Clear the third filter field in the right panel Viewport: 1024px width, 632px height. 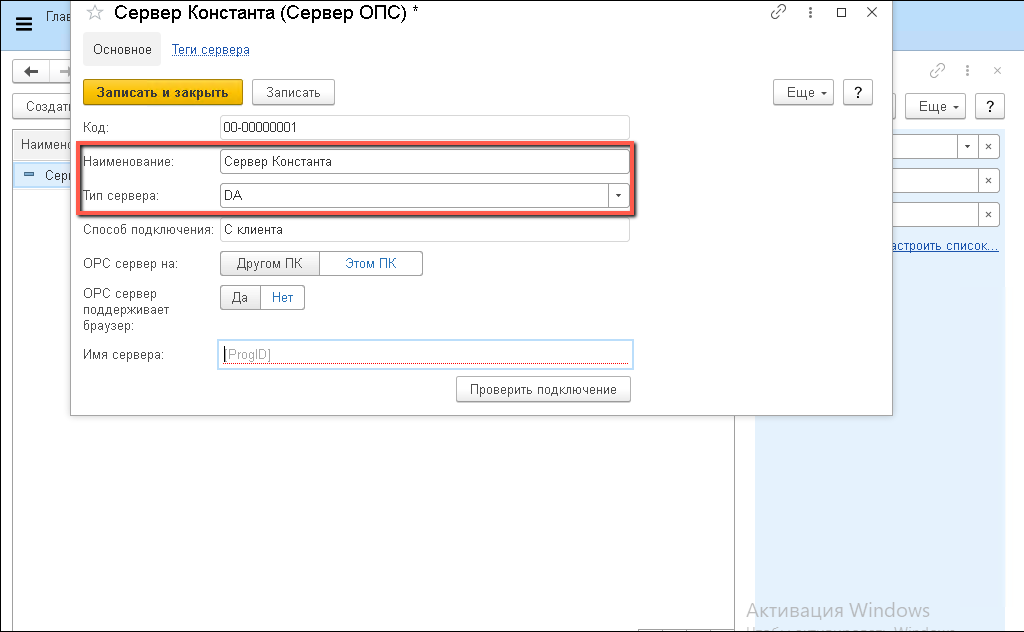click(x=988, y=215)
